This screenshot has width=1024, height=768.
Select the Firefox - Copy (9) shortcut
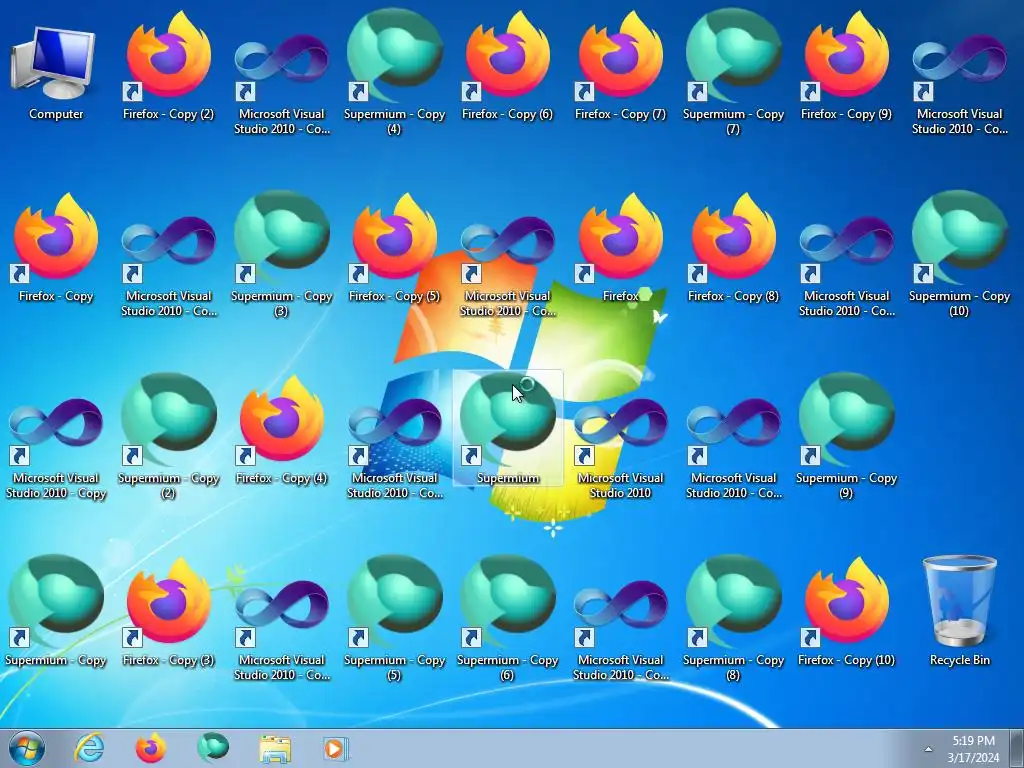[x=846, y=65]
